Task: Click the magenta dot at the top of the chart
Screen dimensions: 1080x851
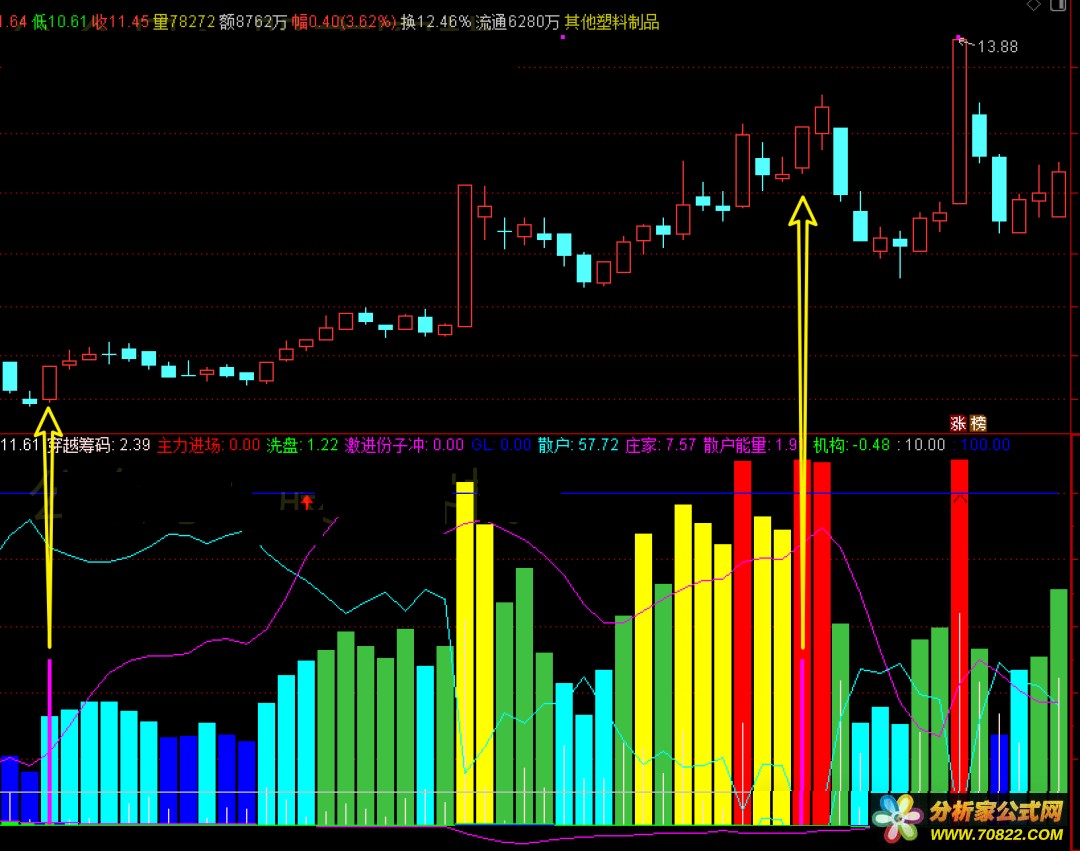Action: coord(563,37)
